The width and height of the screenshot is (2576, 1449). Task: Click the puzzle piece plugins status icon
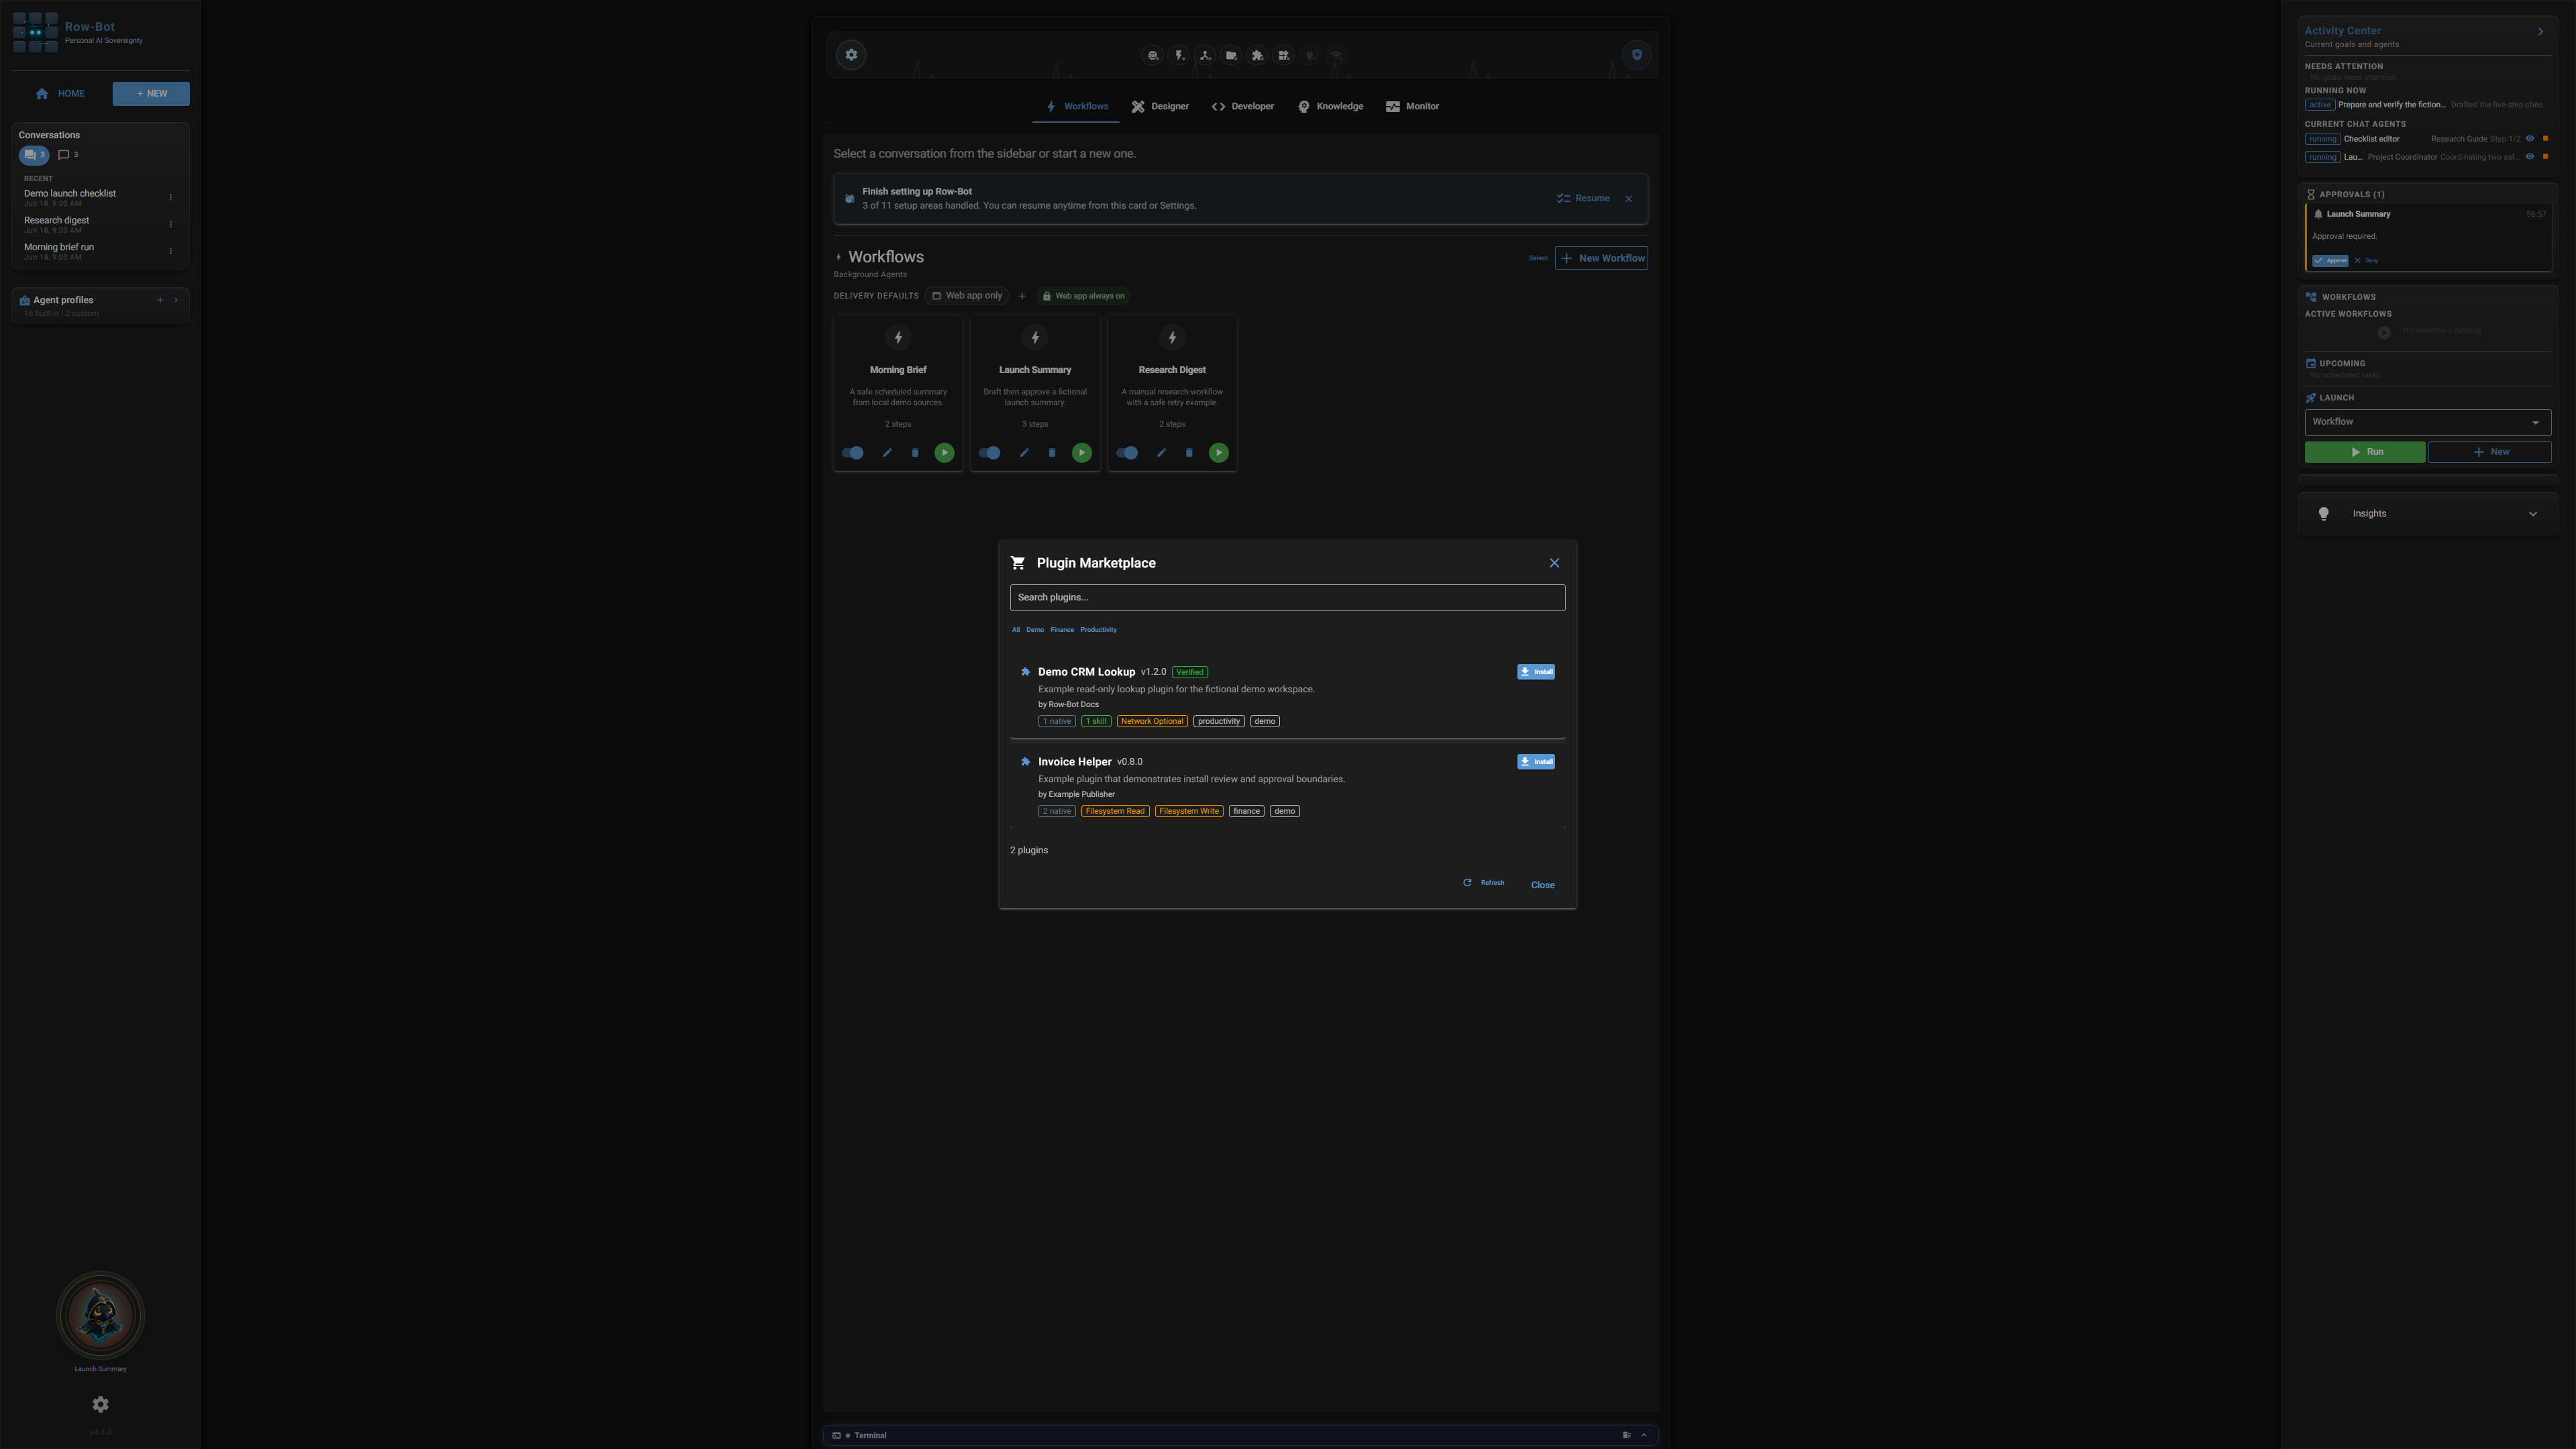pyautogui.click(x=1257, y=56)
